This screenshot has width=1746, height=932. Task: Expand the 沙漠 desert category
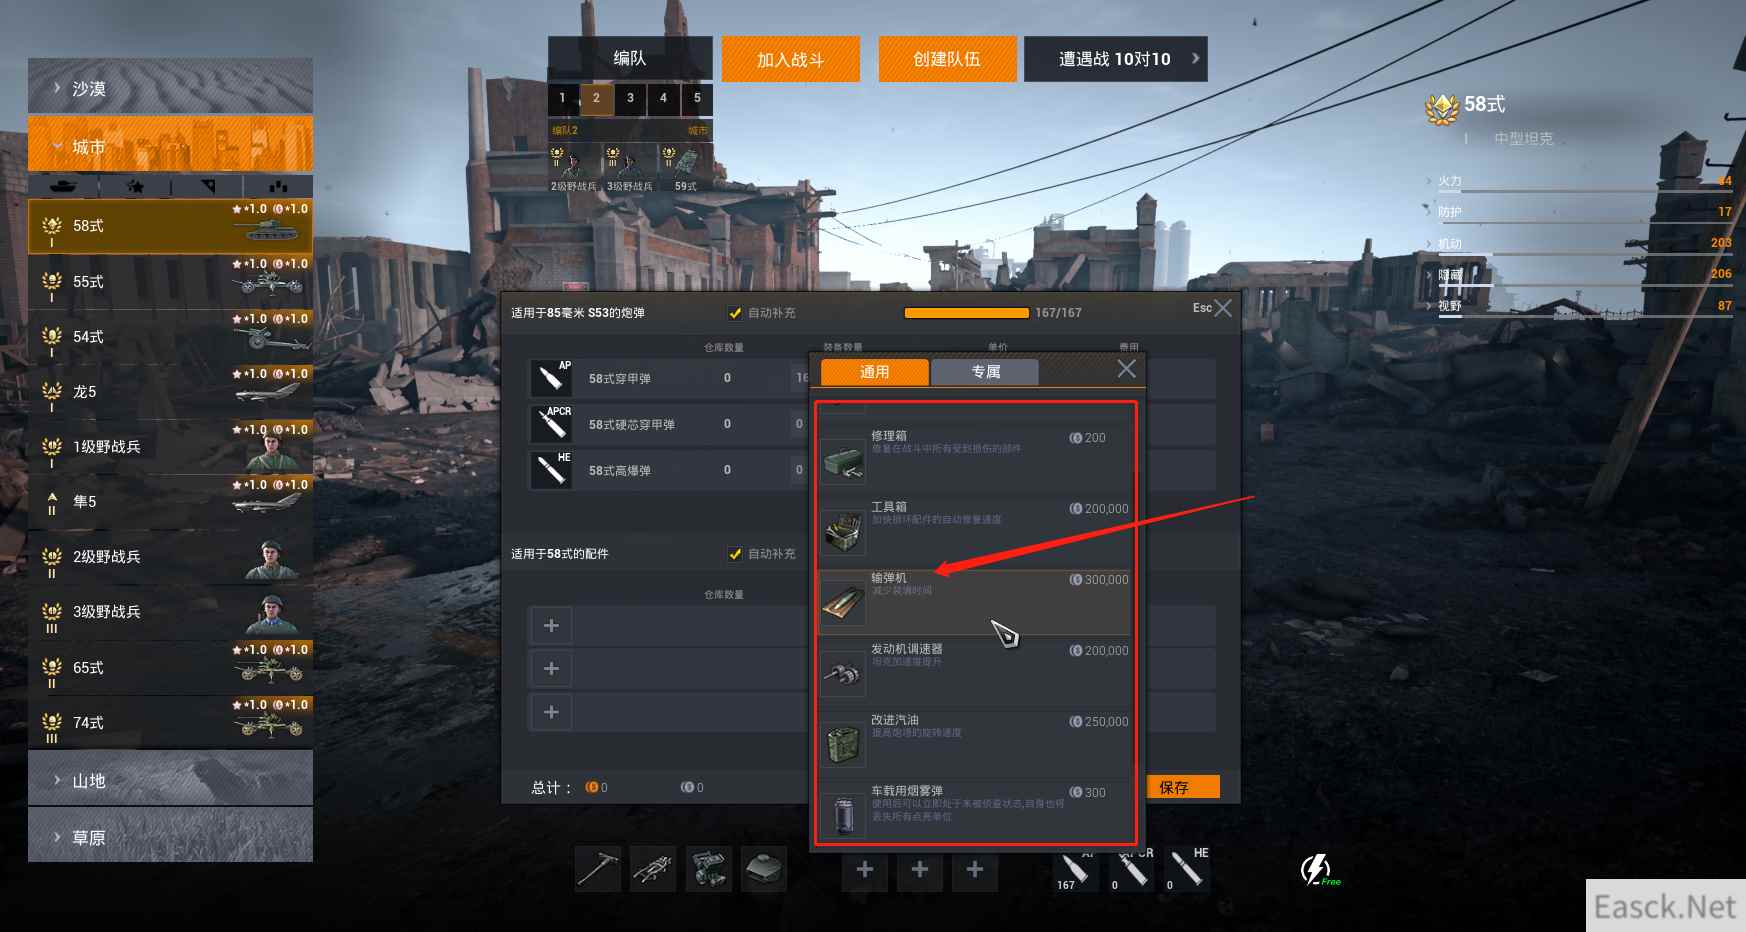[170, 88]
